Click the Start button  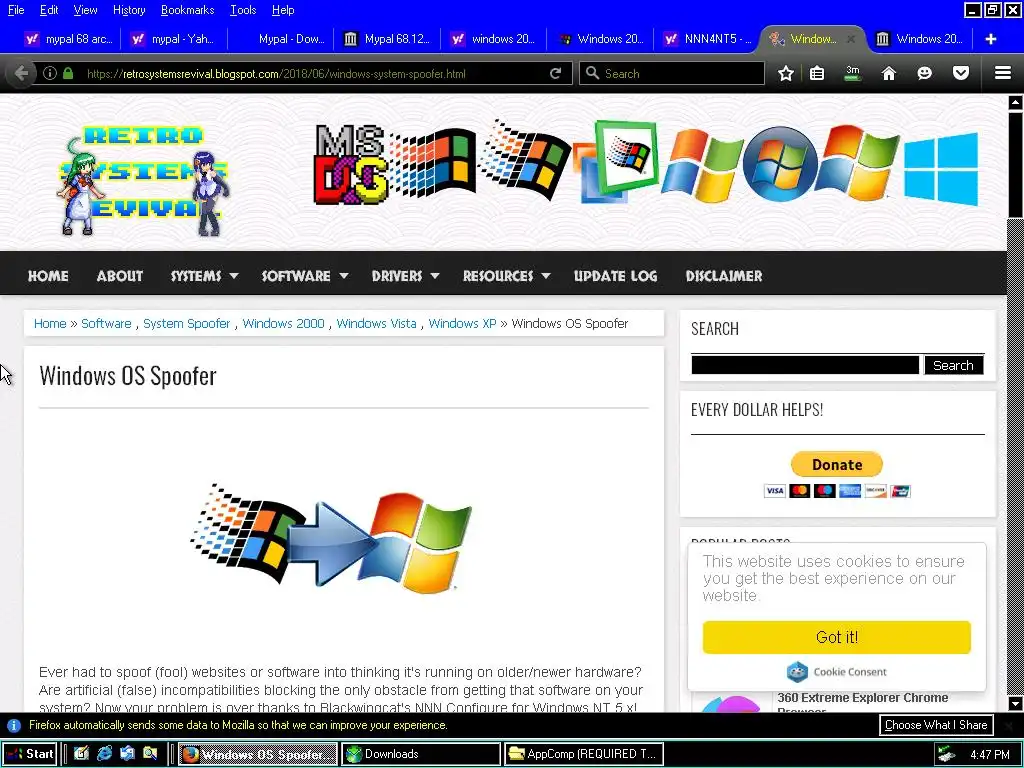30,754
